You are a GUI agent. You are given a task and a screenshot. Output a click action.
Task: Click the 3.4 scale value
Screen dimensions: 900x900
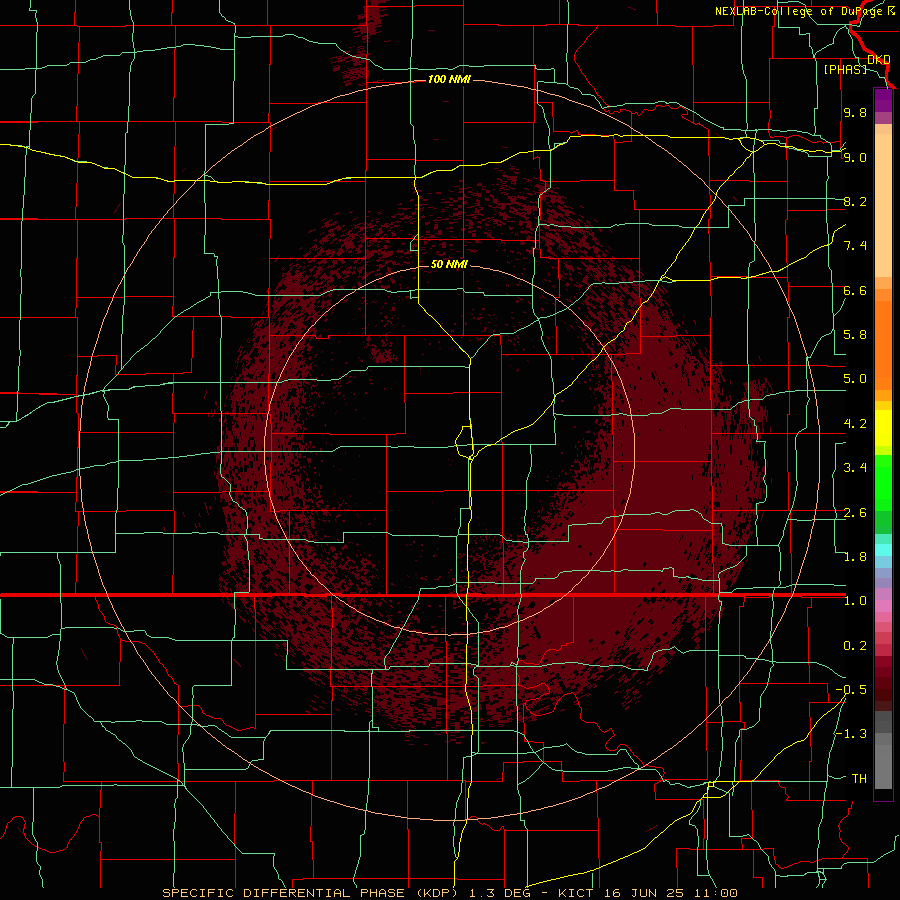[x=855, y=468]
